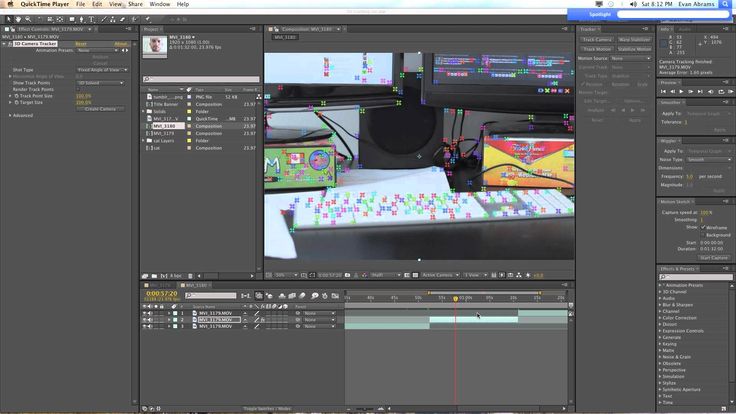Open the View menu
The width and height of the screenshot is (736, 414).
coord(115,4)
